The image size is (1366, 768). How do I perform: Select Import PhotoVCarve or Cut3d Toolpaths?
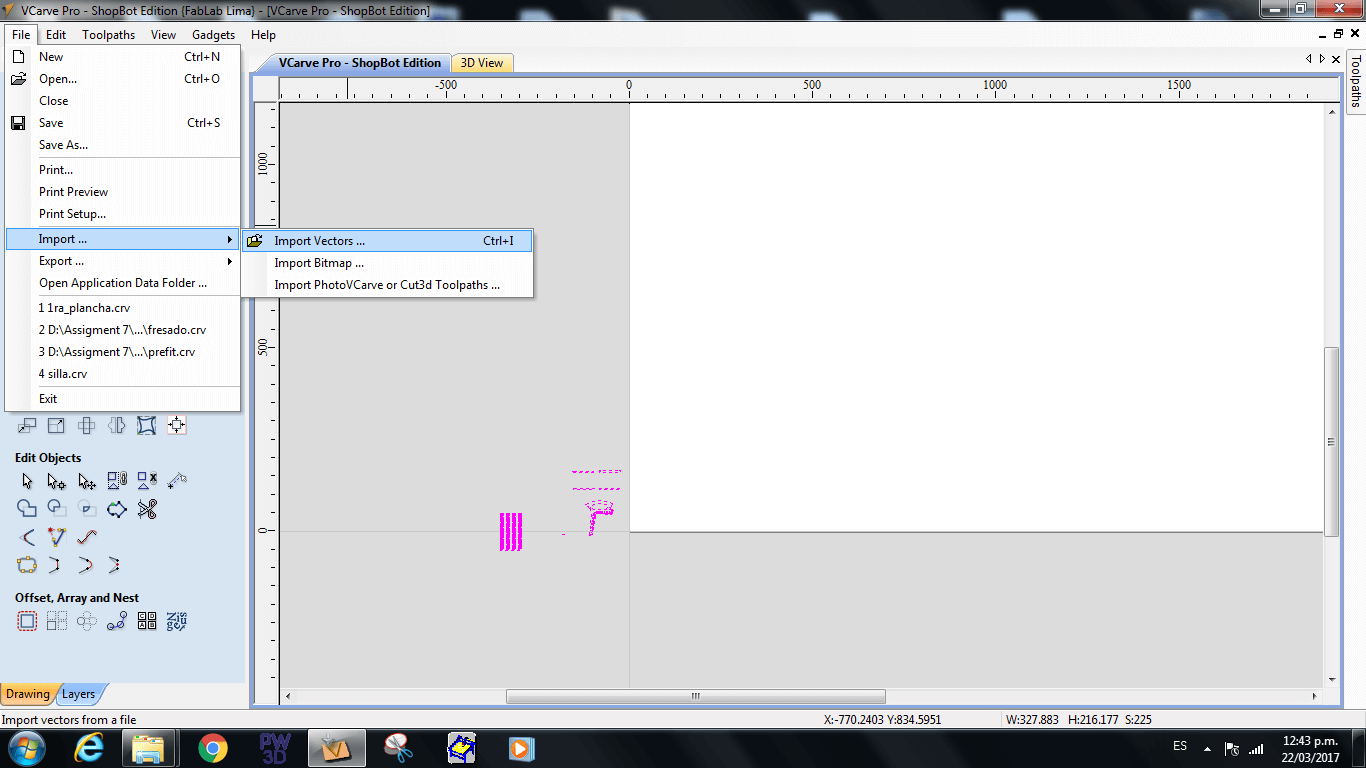(388, 285)
